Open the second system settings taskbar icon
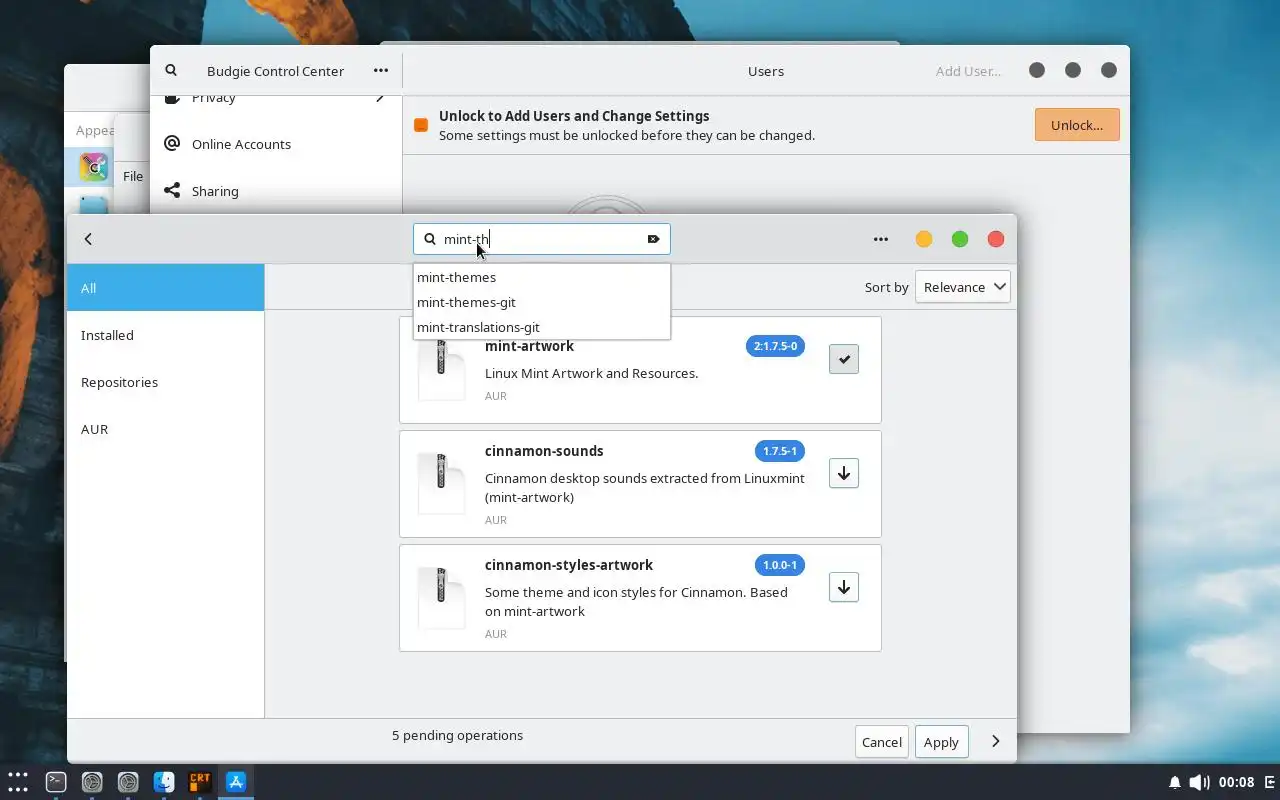The image size is (1280, 800). (128, 782)
